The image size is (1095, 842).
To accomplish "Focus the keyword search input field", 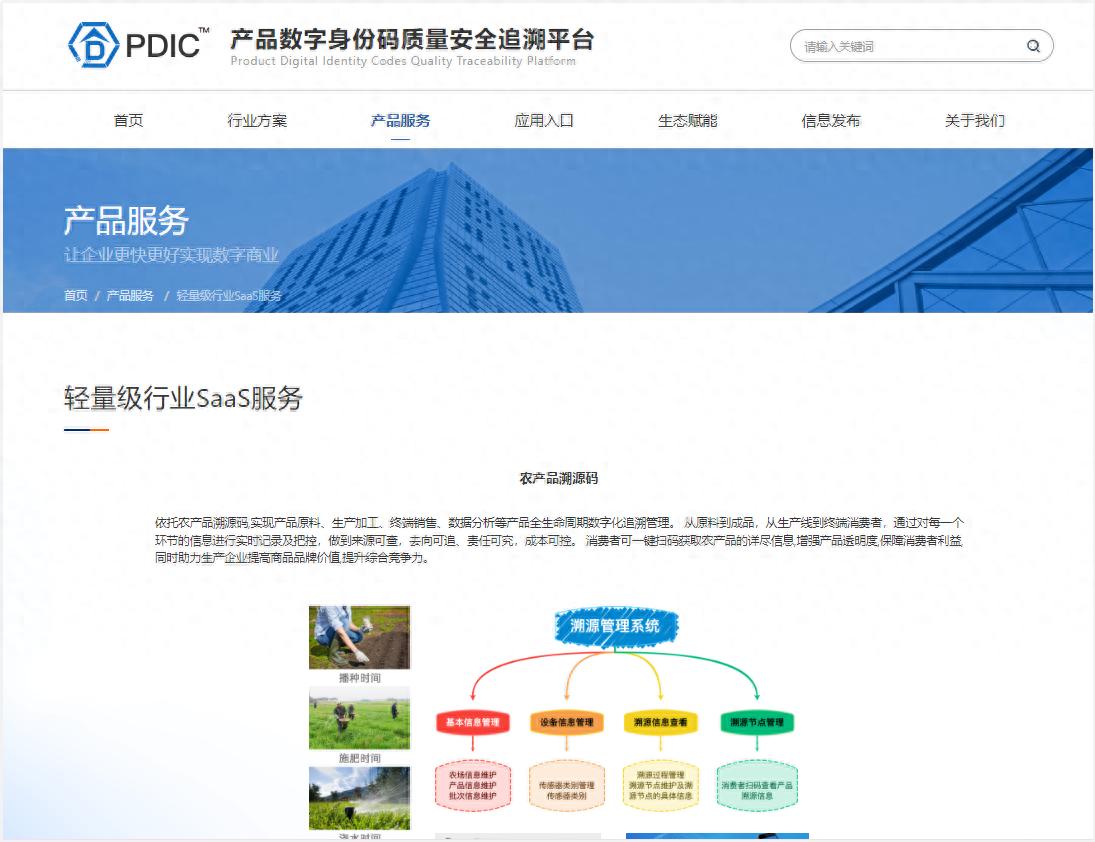I will coord(921,45).
